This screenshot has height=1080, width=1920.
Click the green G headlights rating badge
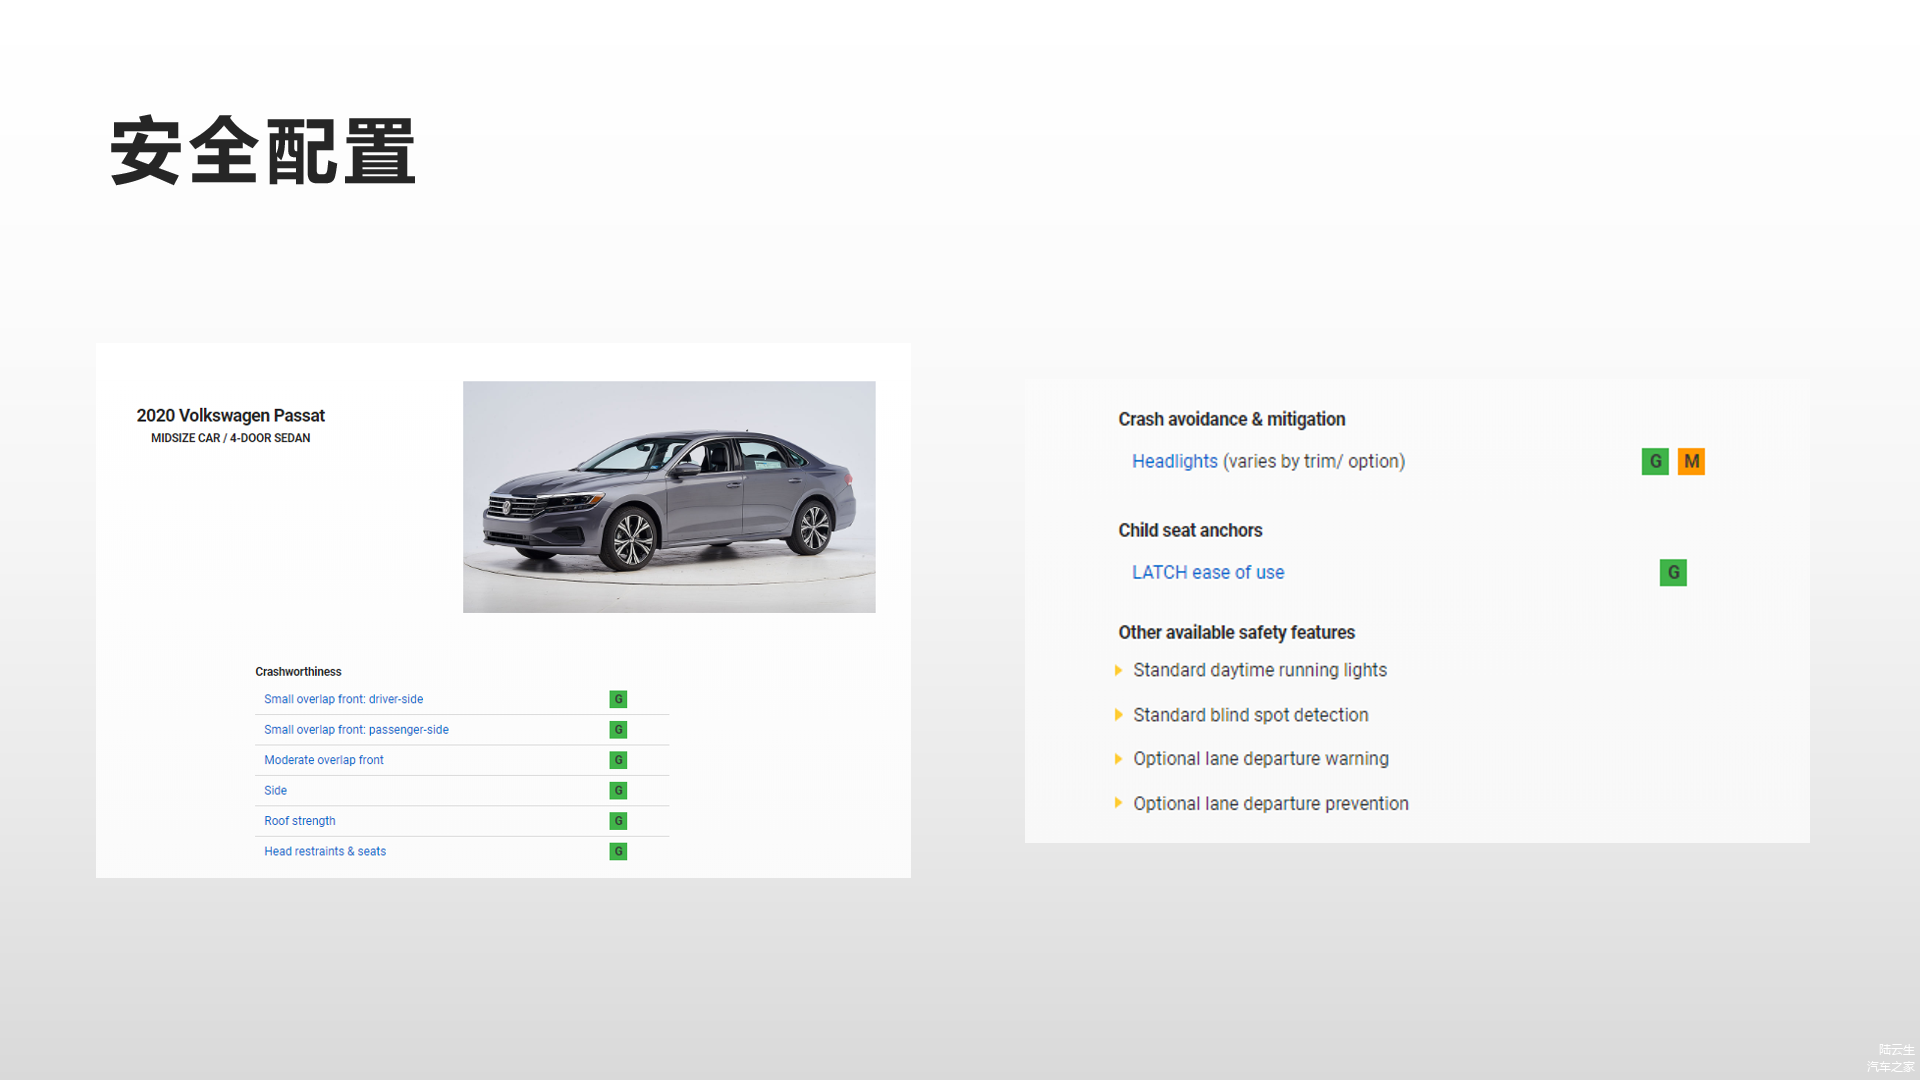(x=1655, y=461)
